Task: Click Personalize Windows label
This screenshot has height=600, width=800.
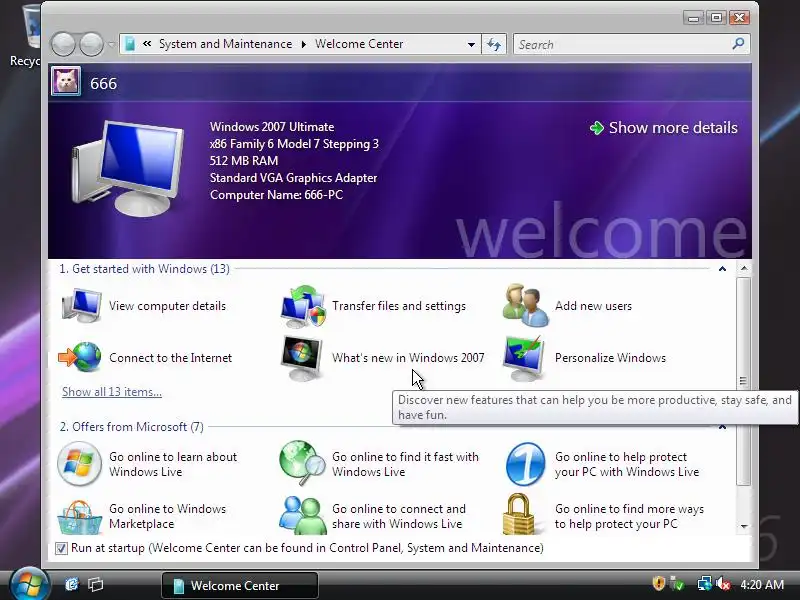Action: tap(610, 358)
